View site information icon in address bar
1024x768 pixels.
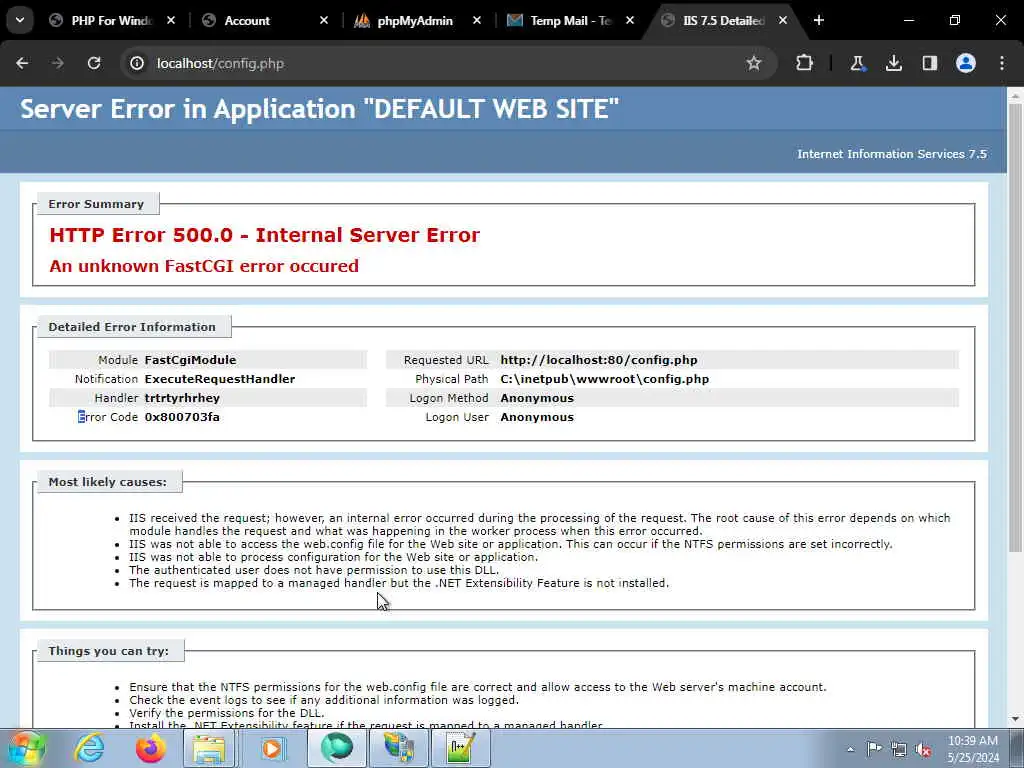click(137, 63)
